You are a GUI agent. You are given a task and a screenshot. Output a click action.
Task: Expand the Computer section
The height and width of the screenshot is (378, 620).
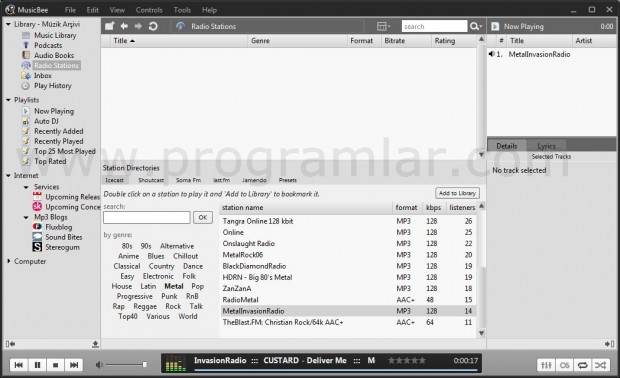(x=8, y=261)
